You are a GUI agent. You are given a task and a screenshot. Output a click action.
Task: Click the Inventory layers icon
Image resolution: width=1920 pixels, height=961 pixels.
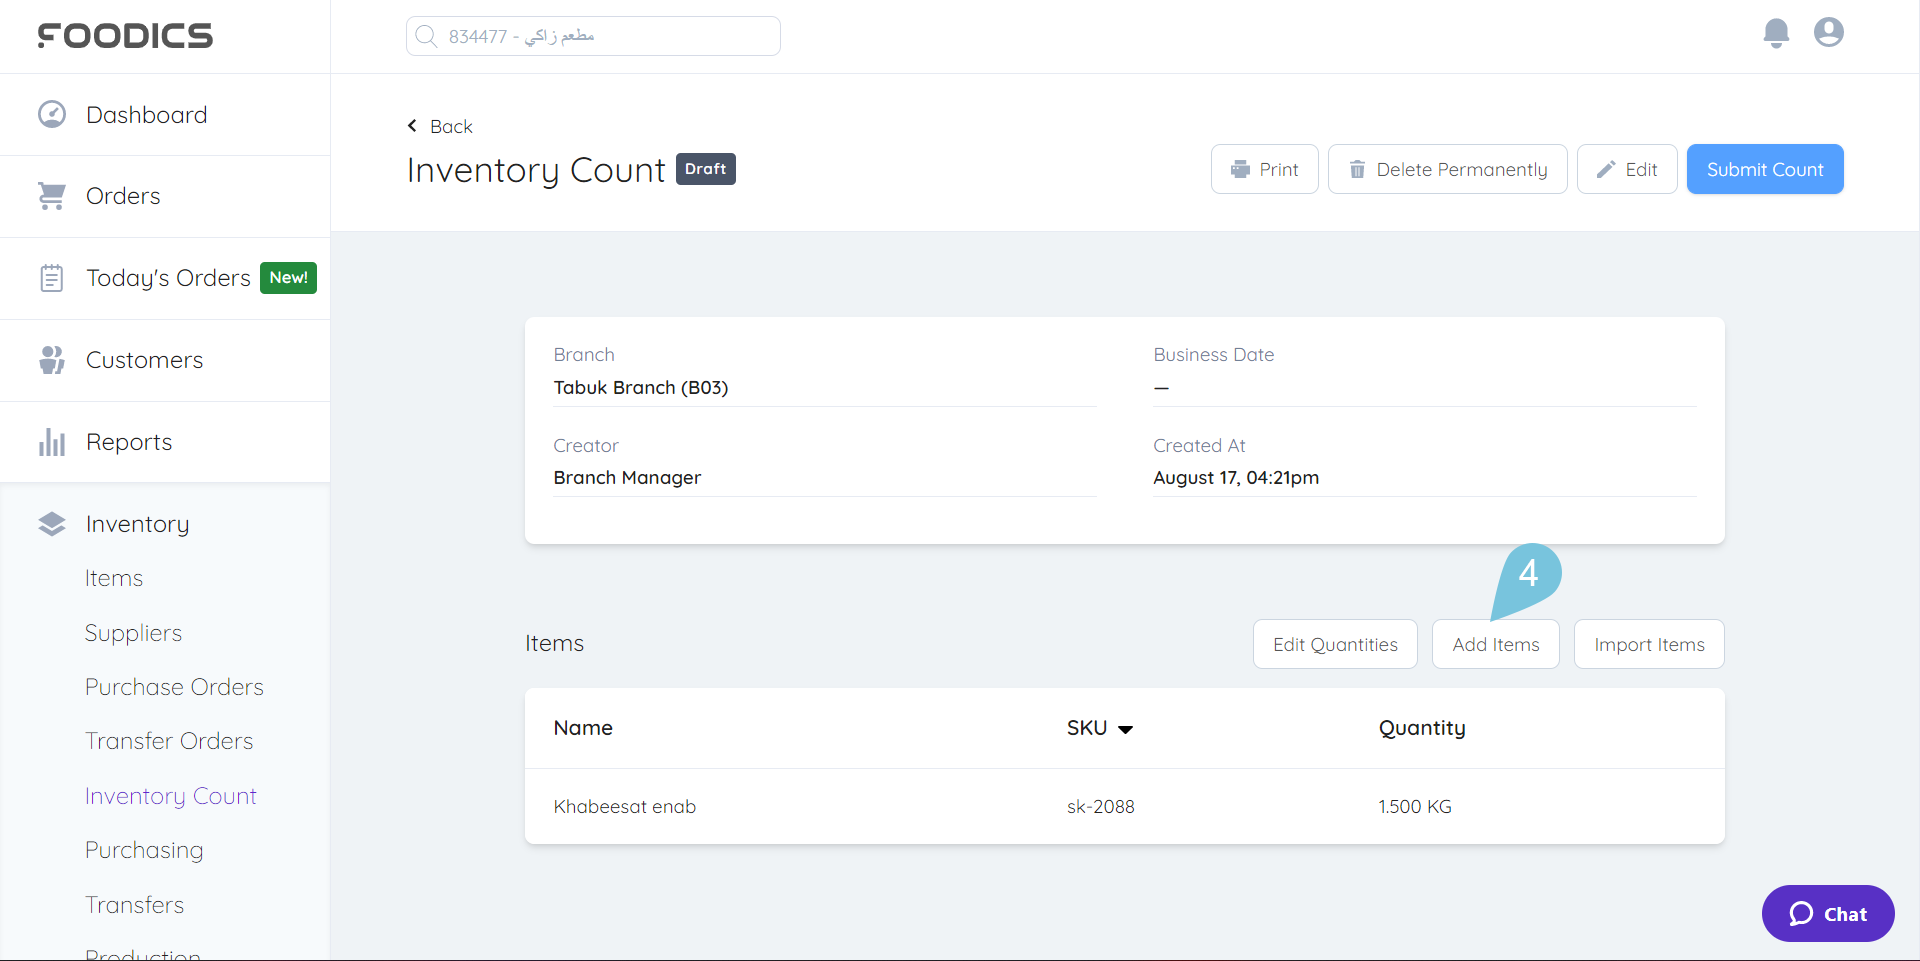coord(52,524)
